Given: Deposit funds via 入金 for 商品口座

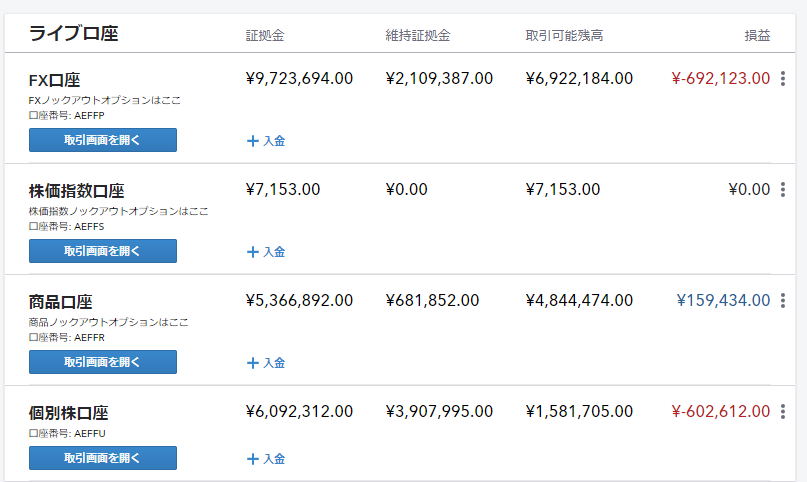Looking at the screenshot, I should 266,363.
